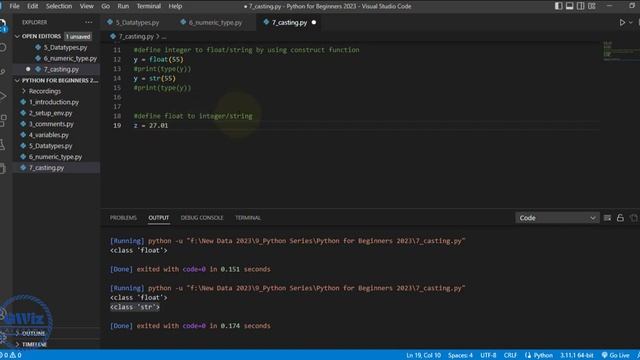
Task: Run the Python file with play button
Action: pyautogui.click(x=622, y=22)
